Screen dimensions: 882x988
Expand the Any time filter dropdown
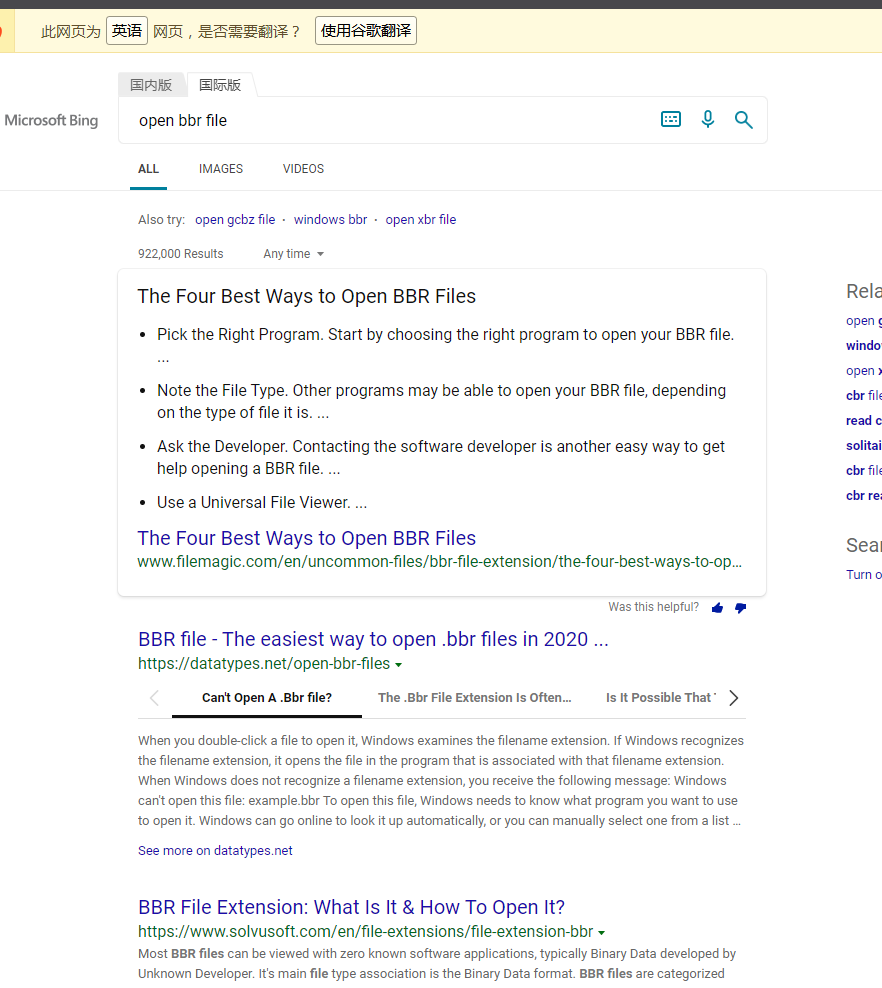293,254
